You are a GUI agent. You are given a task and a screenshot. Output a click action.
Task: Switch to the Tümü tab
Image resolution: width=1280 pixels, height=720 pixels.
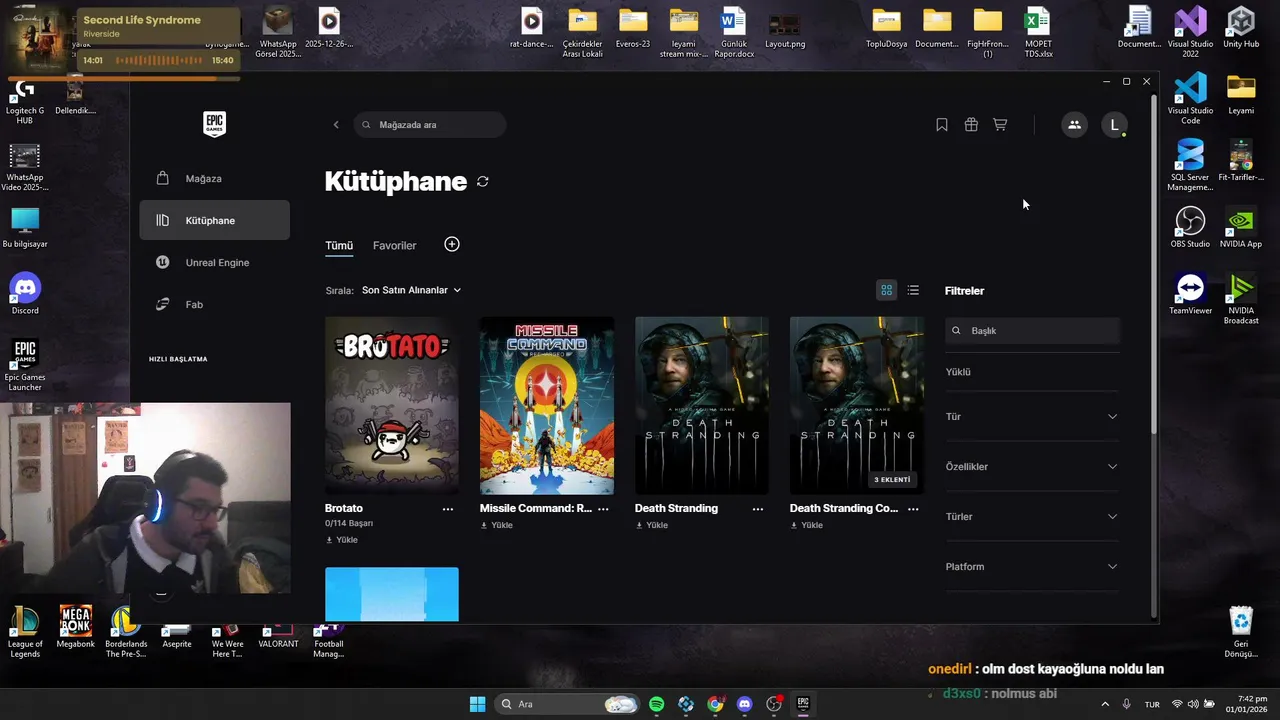[x=339, y=246]
